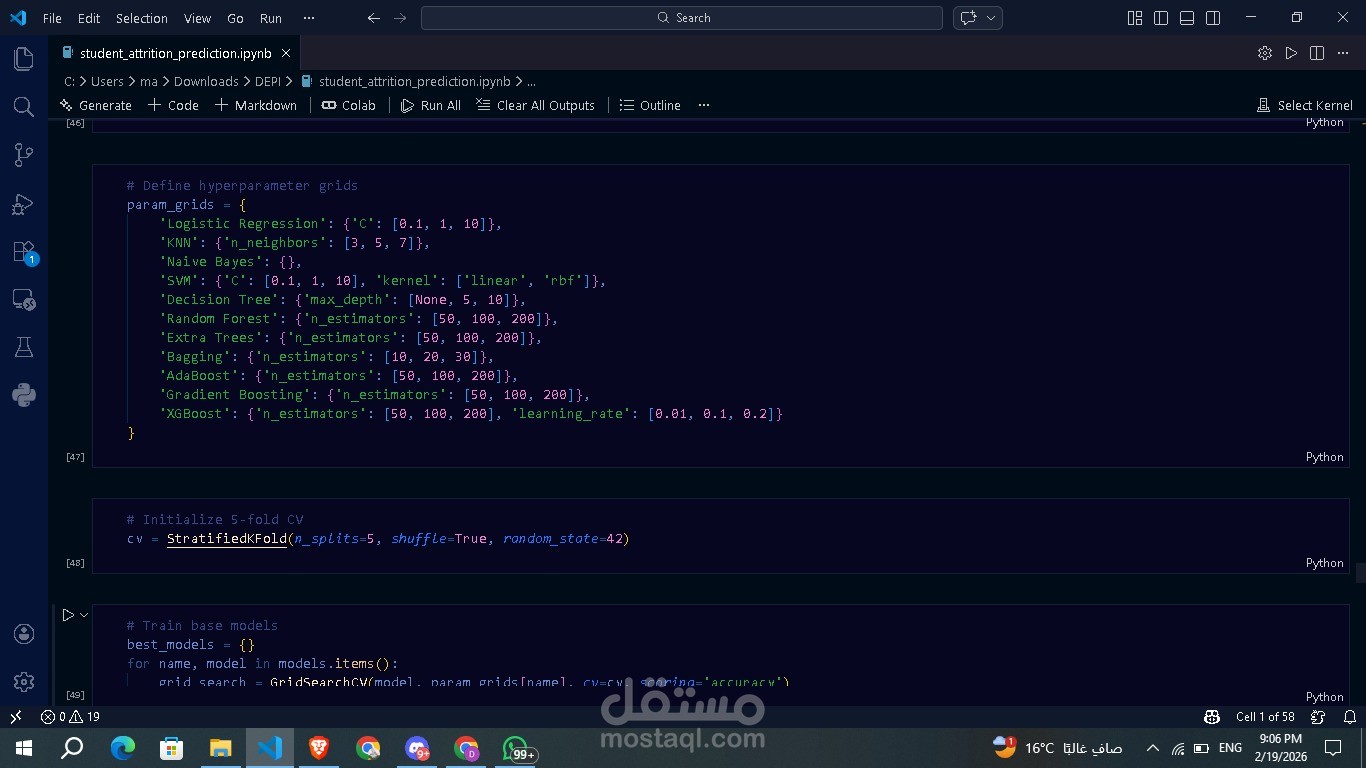1366x768 pixels.
Task: Close the student_attrition_prediction.ipynb tab
Action: coord(286,54)
